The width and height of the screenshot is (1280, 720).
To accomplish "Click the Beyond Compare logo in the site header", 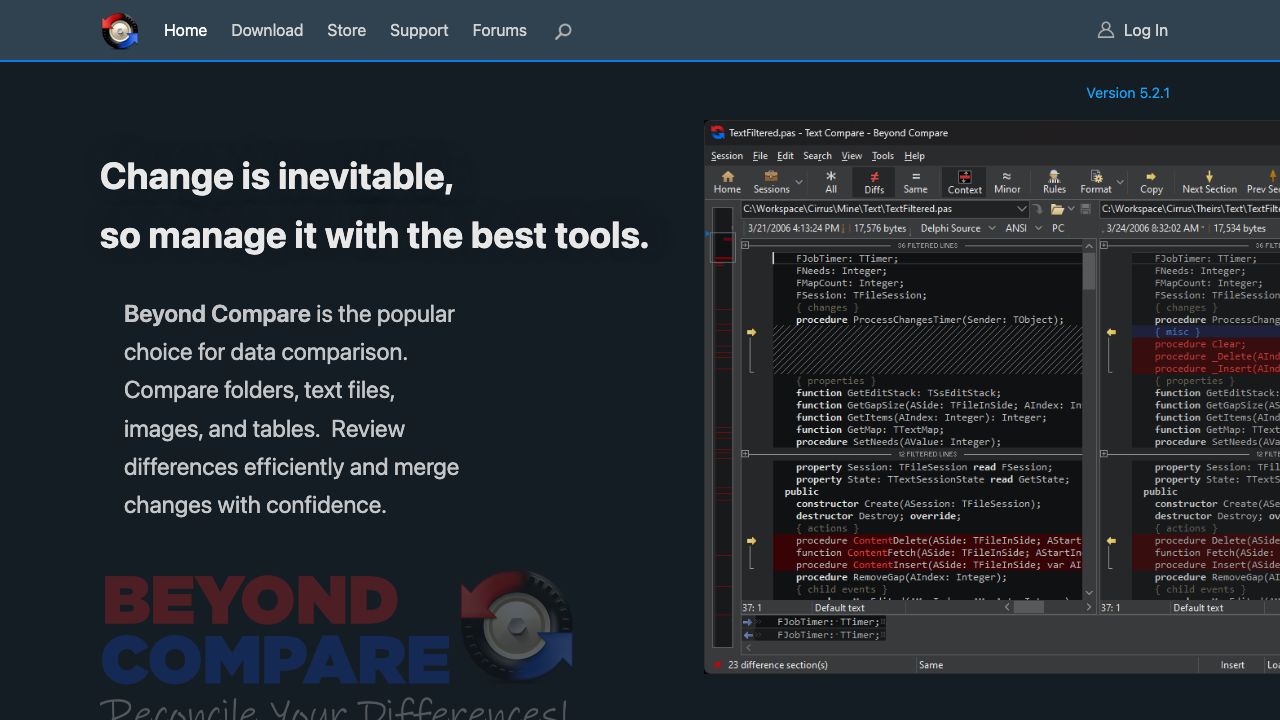I will (120, 31).
